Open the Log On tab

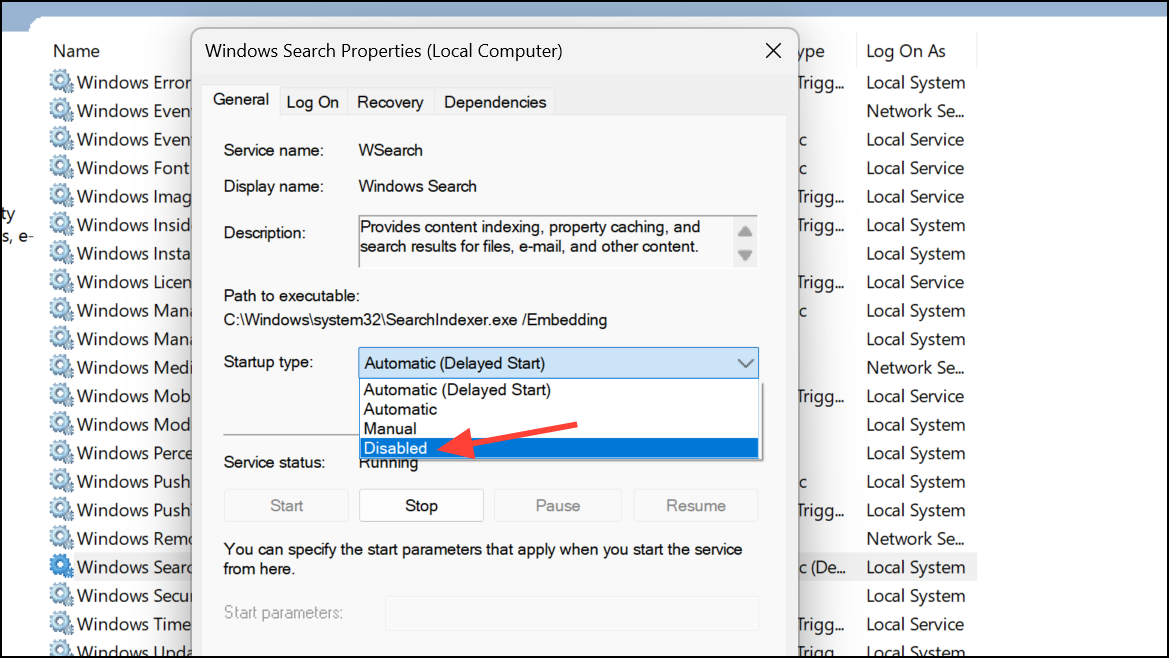pos(312,102)
